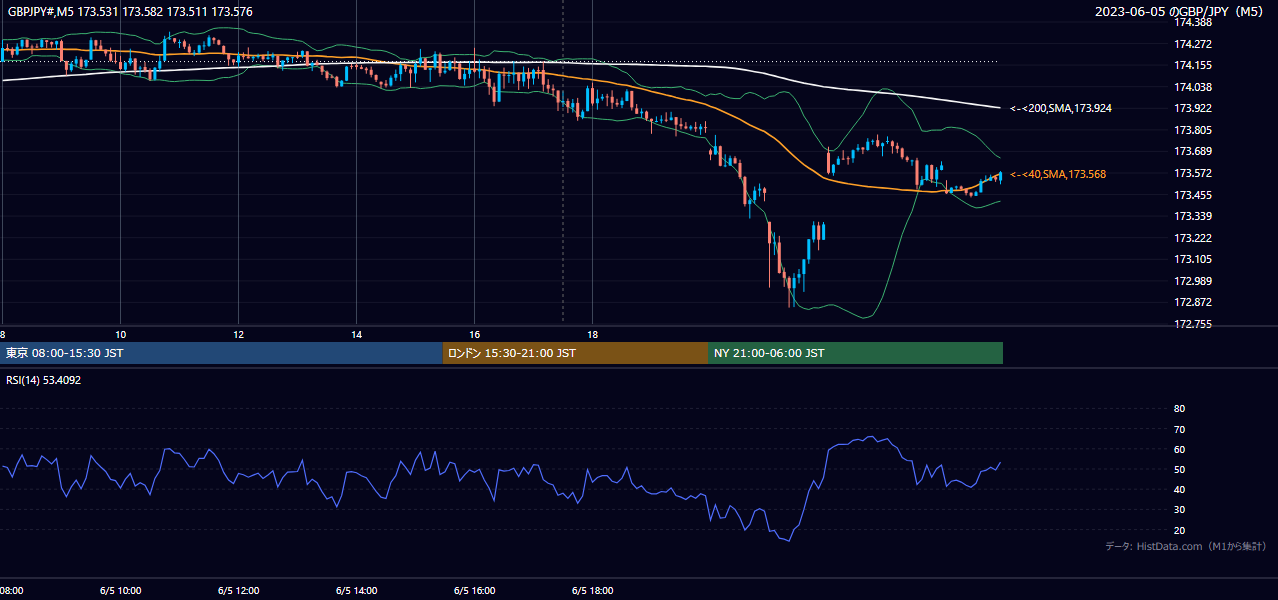This screenshot has height=600, width=1278.
Task: Click RSI scale level 60
Action: (1179, 449)
